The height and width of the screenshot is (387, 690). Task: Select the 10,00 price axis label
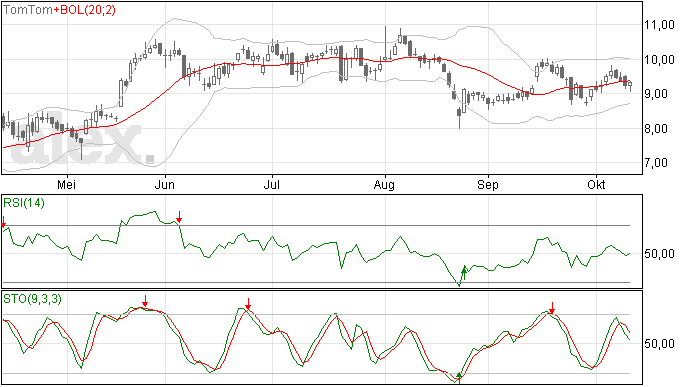click(x=659, y=59)
